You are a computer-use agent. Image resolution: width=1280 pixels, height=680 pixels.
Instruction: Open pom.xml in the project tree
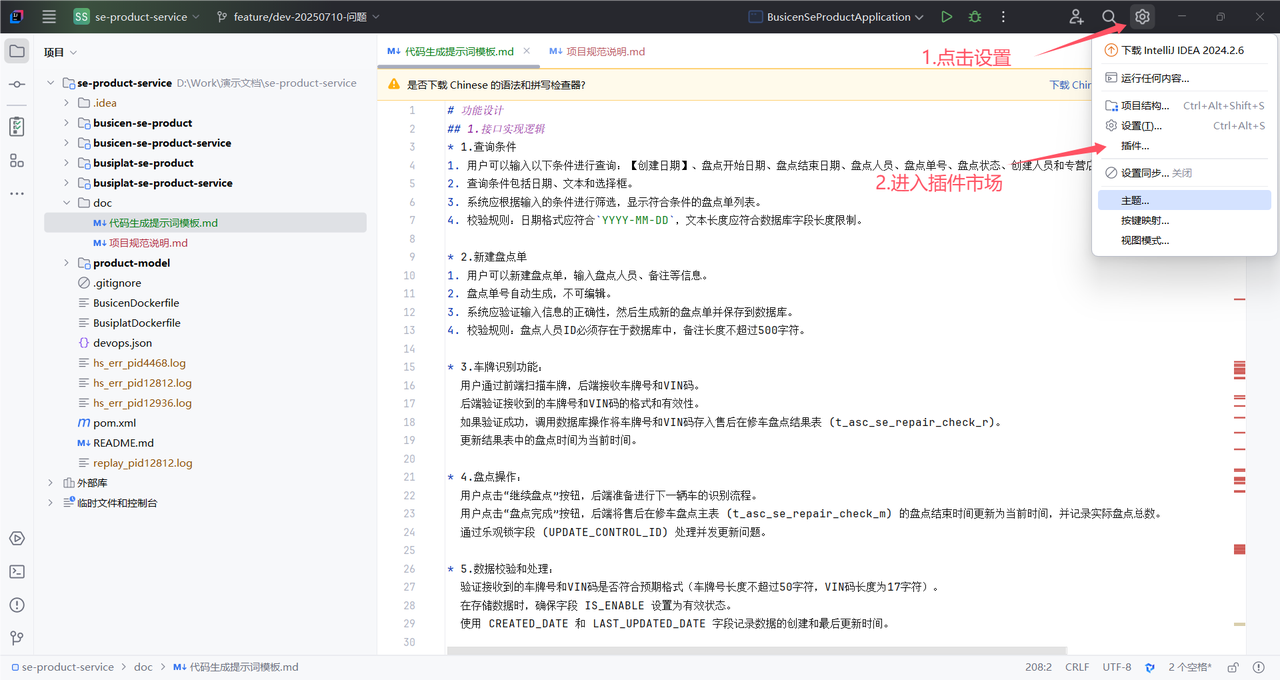pos(114,423)
